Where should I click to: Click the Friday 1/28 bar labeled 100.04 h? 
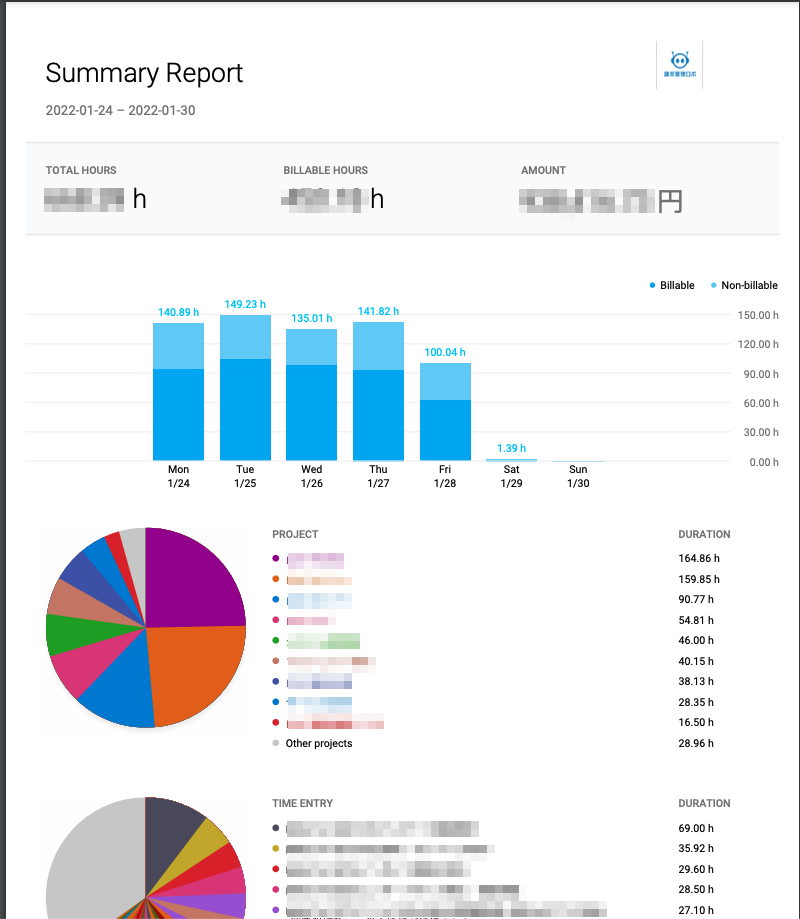pos(445,411)
